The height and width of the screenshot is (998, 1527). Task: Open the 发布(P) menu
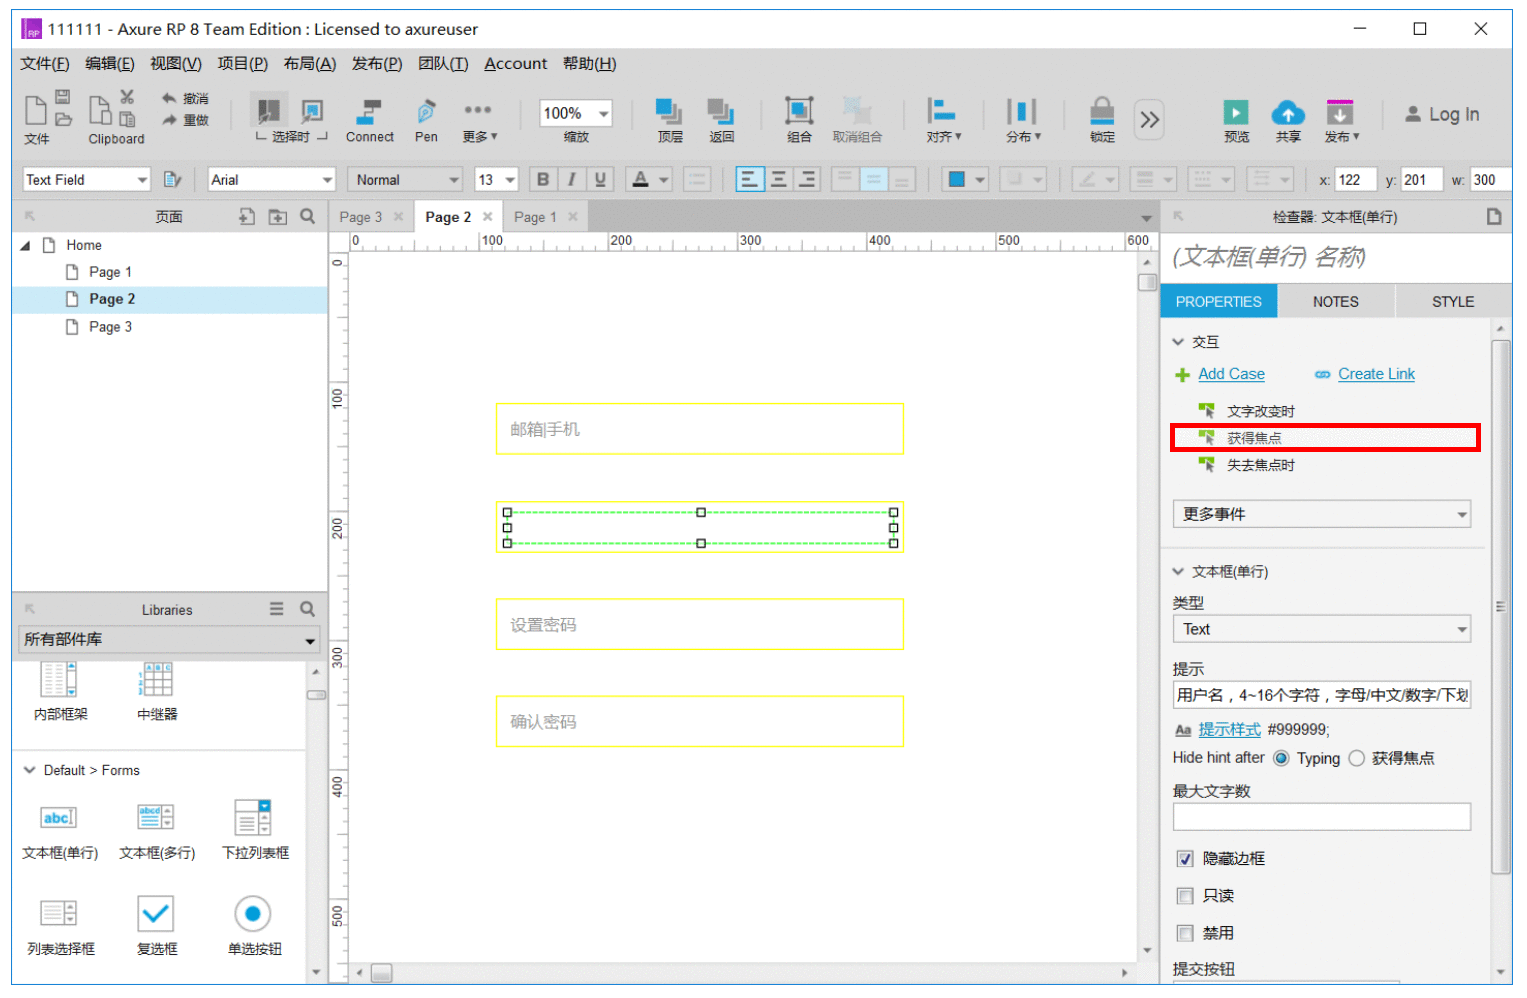pos(377,64)
